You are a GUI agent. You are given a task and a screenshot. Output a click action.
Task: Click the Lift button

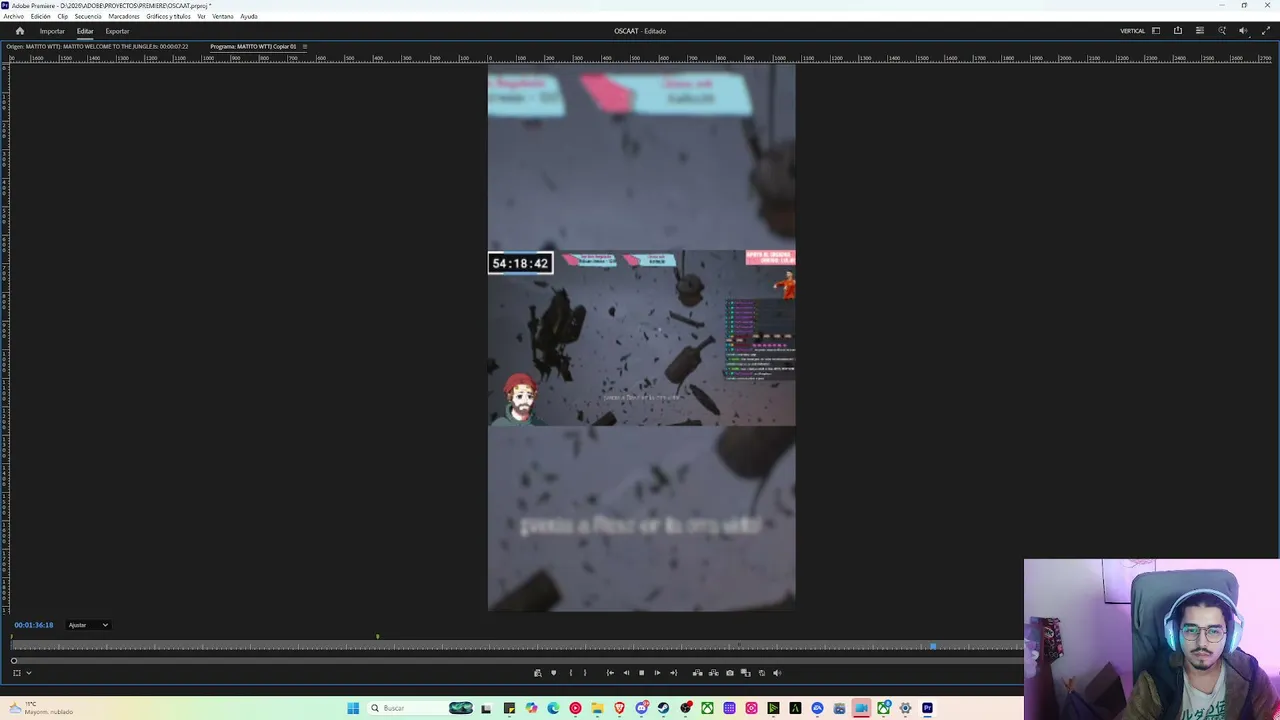click(x=697, y=673)
